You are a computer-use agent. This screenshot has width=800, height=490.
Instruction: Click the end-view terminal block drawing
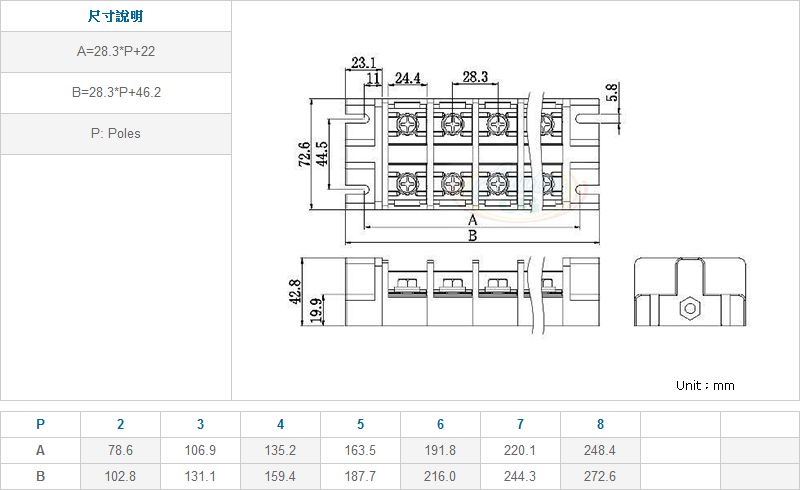tap(690, 292)
